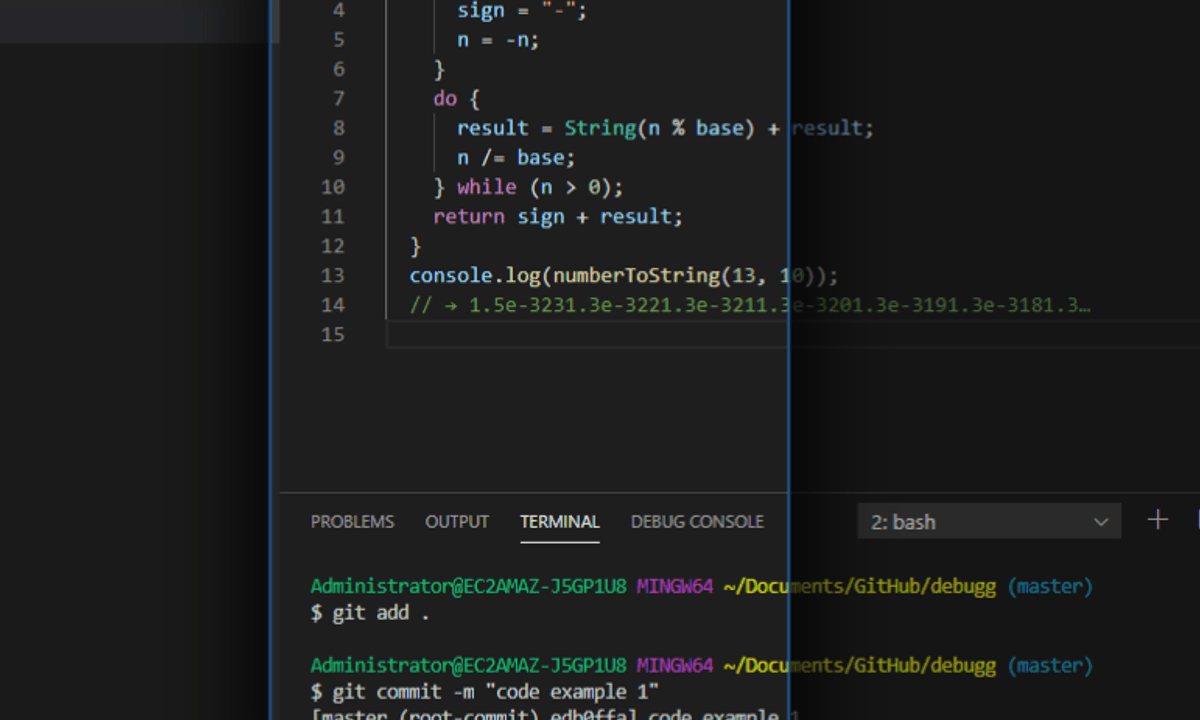Click 'n = -n;' on line 5
This screenshot has width=1200, height=720.
tap(498, 40)
